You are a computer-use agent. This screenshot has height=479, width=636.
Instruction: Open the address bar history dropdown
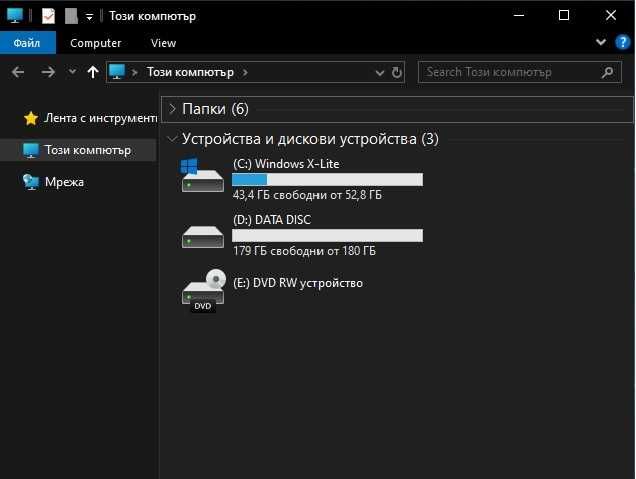click(x=380, y=73)
